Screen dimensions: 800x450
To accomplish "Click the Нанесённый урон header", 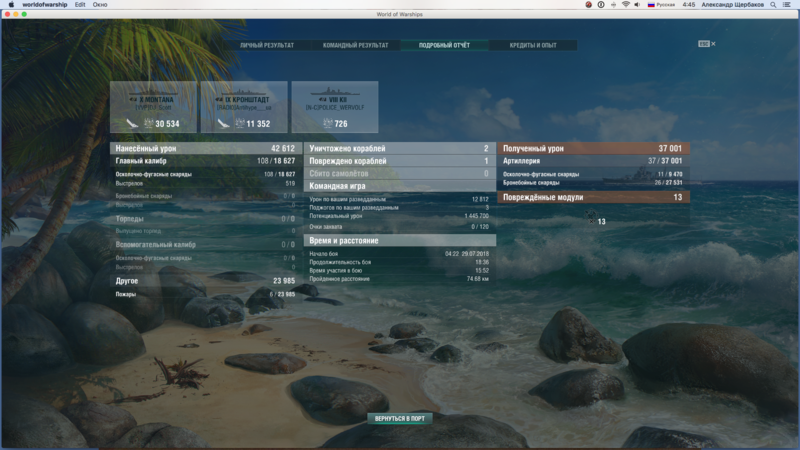I will pos(206,148).
